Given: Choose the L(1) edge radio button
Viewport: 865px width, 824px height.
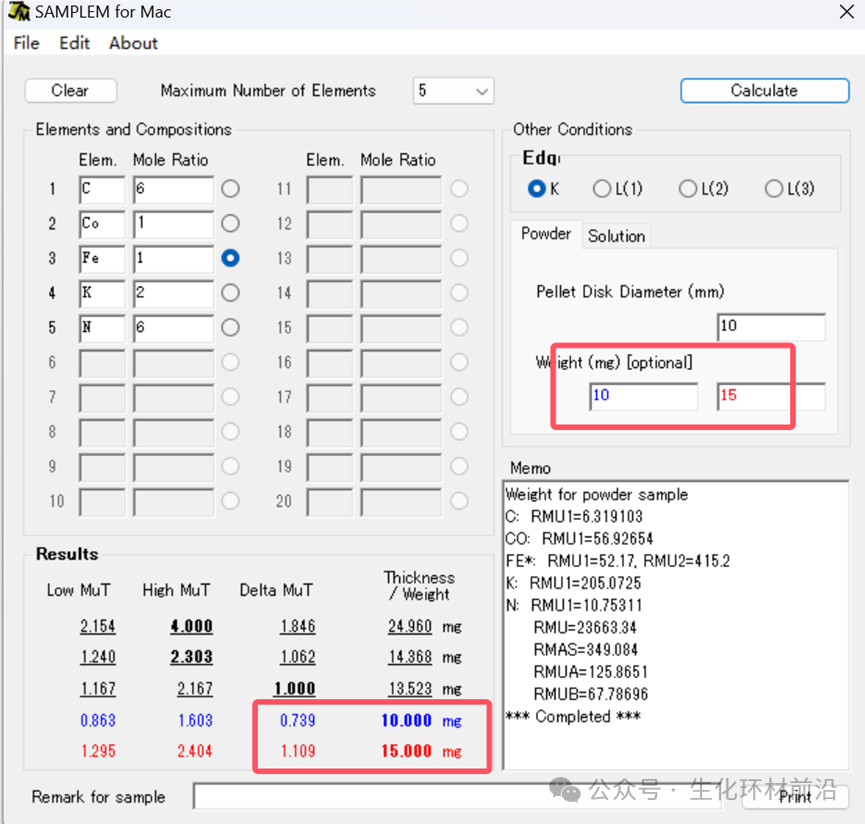Looking at the screenshot, I should pyautogui.click(x=601, y=189).
